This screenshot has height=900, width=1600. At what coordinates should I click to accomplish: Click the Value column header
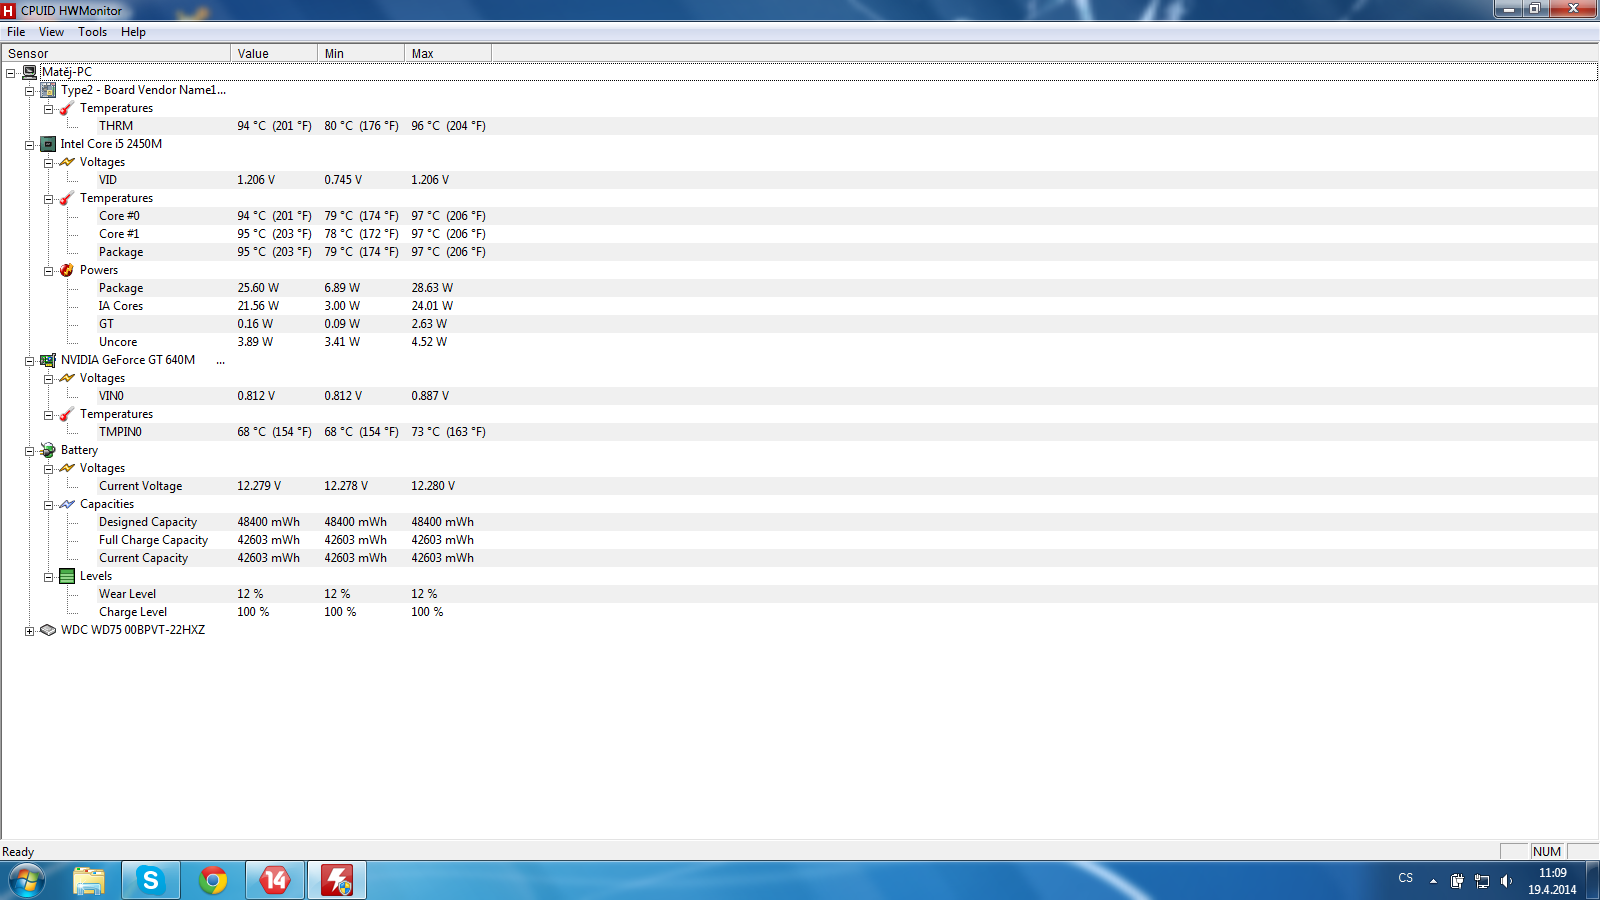click(x=274, y=53)
